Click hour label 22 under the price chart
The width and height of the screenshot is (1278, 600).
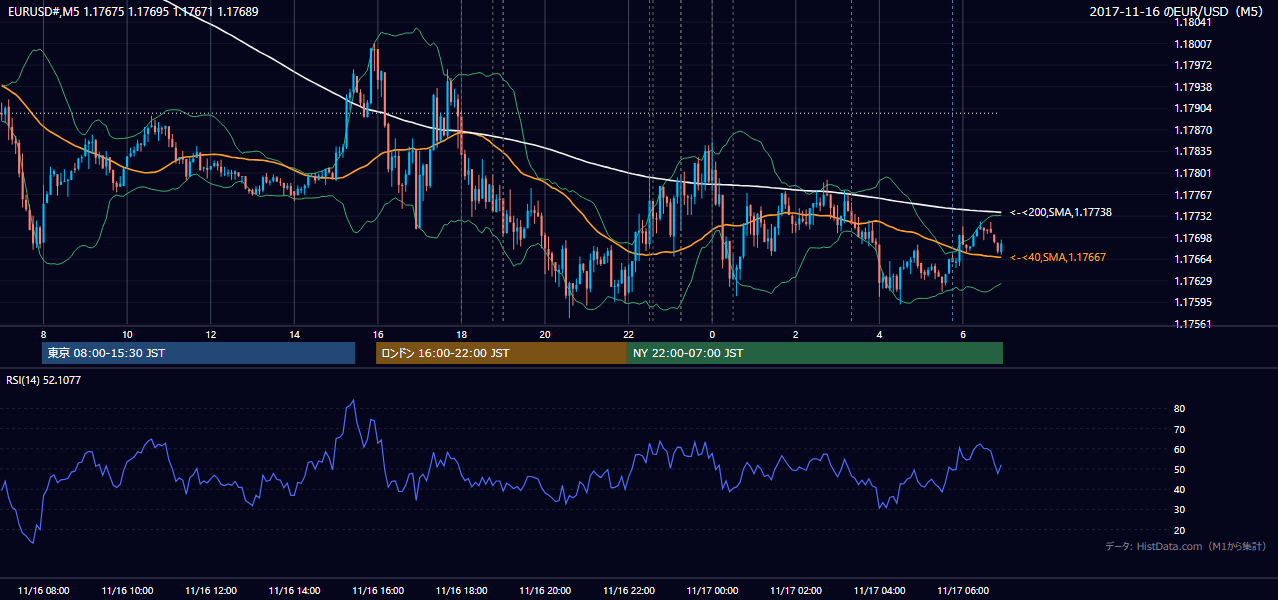628,334
